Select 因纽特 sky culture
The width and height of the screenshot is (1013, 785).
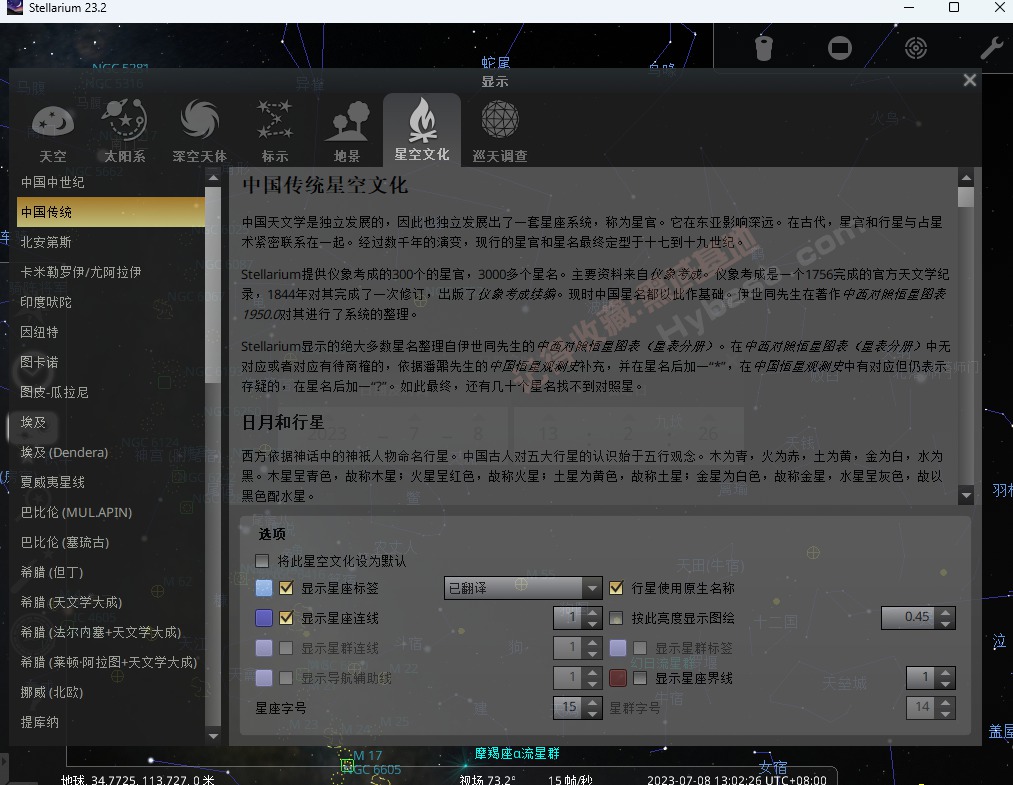click(110, 332)
